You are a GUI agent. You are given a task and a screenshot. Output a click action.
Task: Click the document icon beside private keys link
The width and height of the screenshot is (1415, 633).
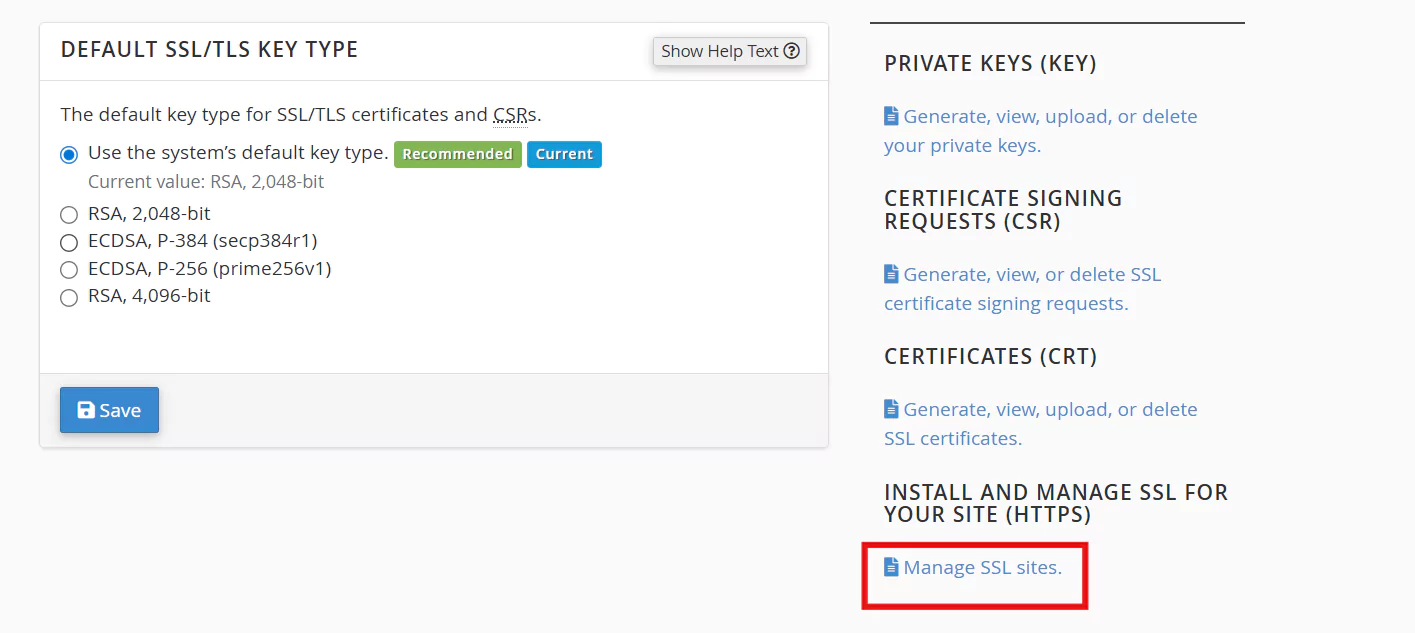coord(891,116)
